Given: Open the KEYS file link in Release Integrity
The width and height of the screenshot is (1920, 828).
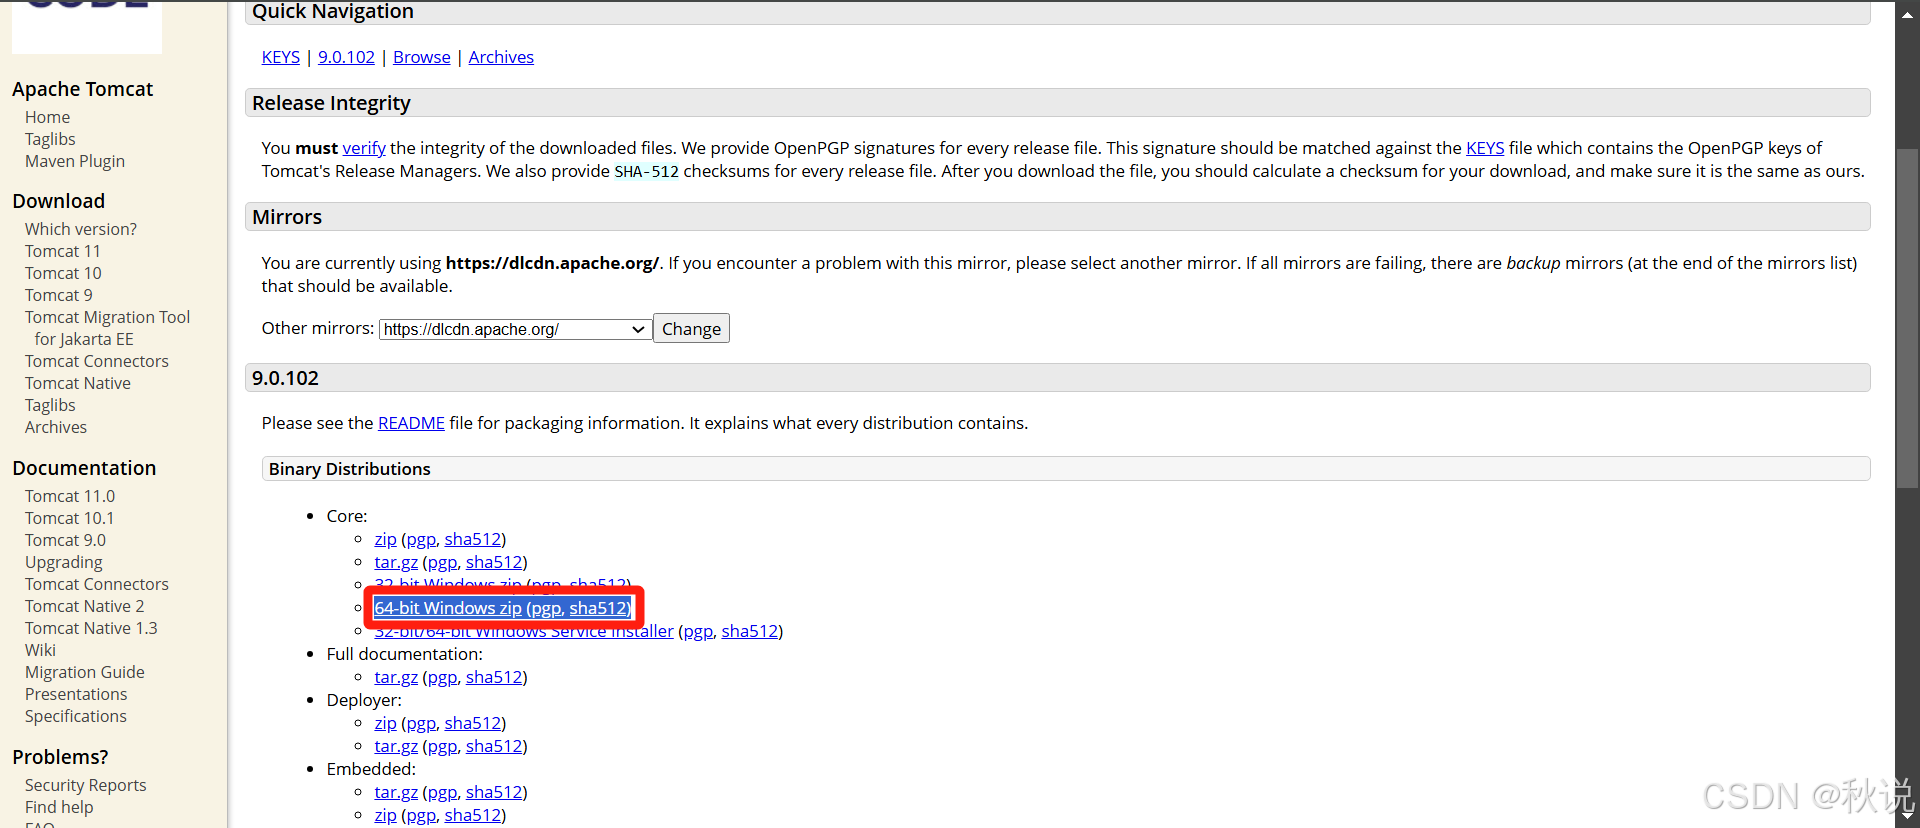Looking at the screenshot, I should 1485,148.
